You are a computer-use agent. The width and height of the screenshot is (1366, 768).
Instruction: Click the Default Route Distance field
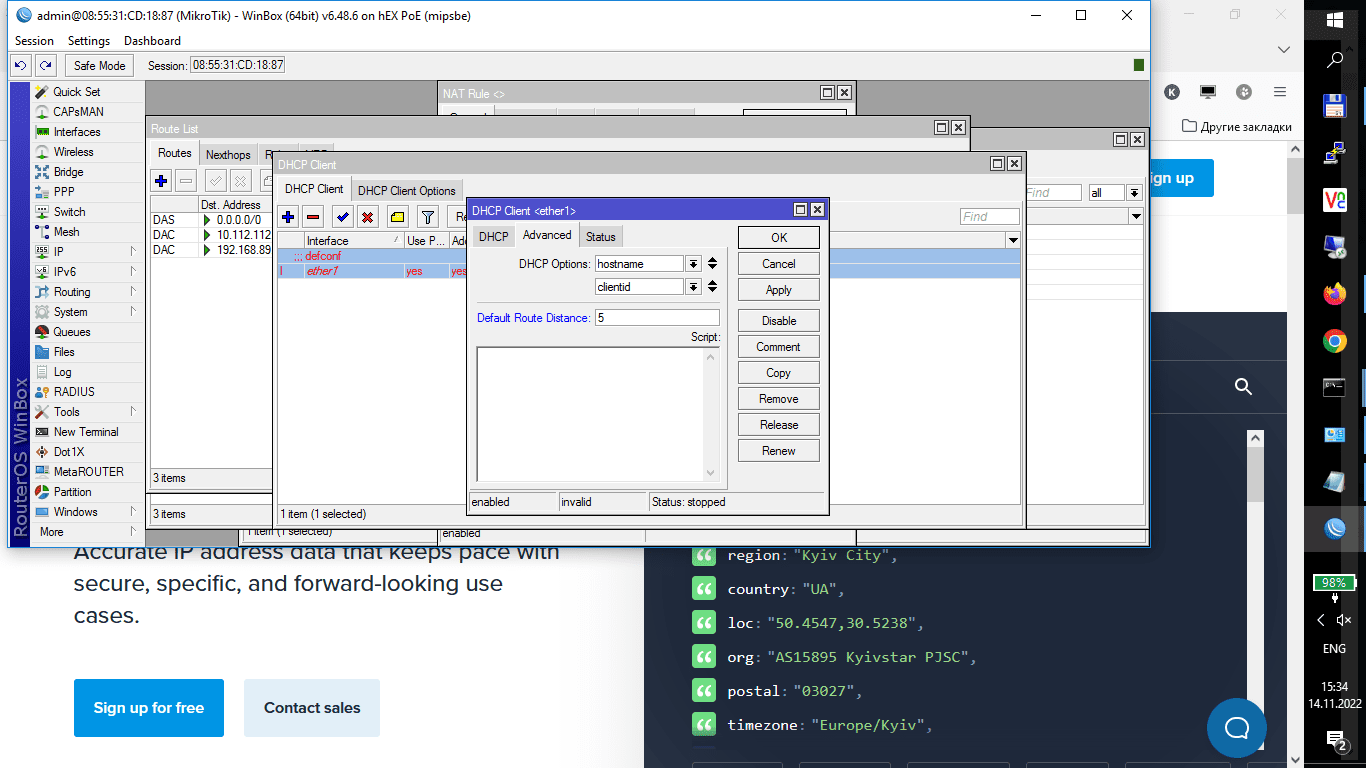656,318
